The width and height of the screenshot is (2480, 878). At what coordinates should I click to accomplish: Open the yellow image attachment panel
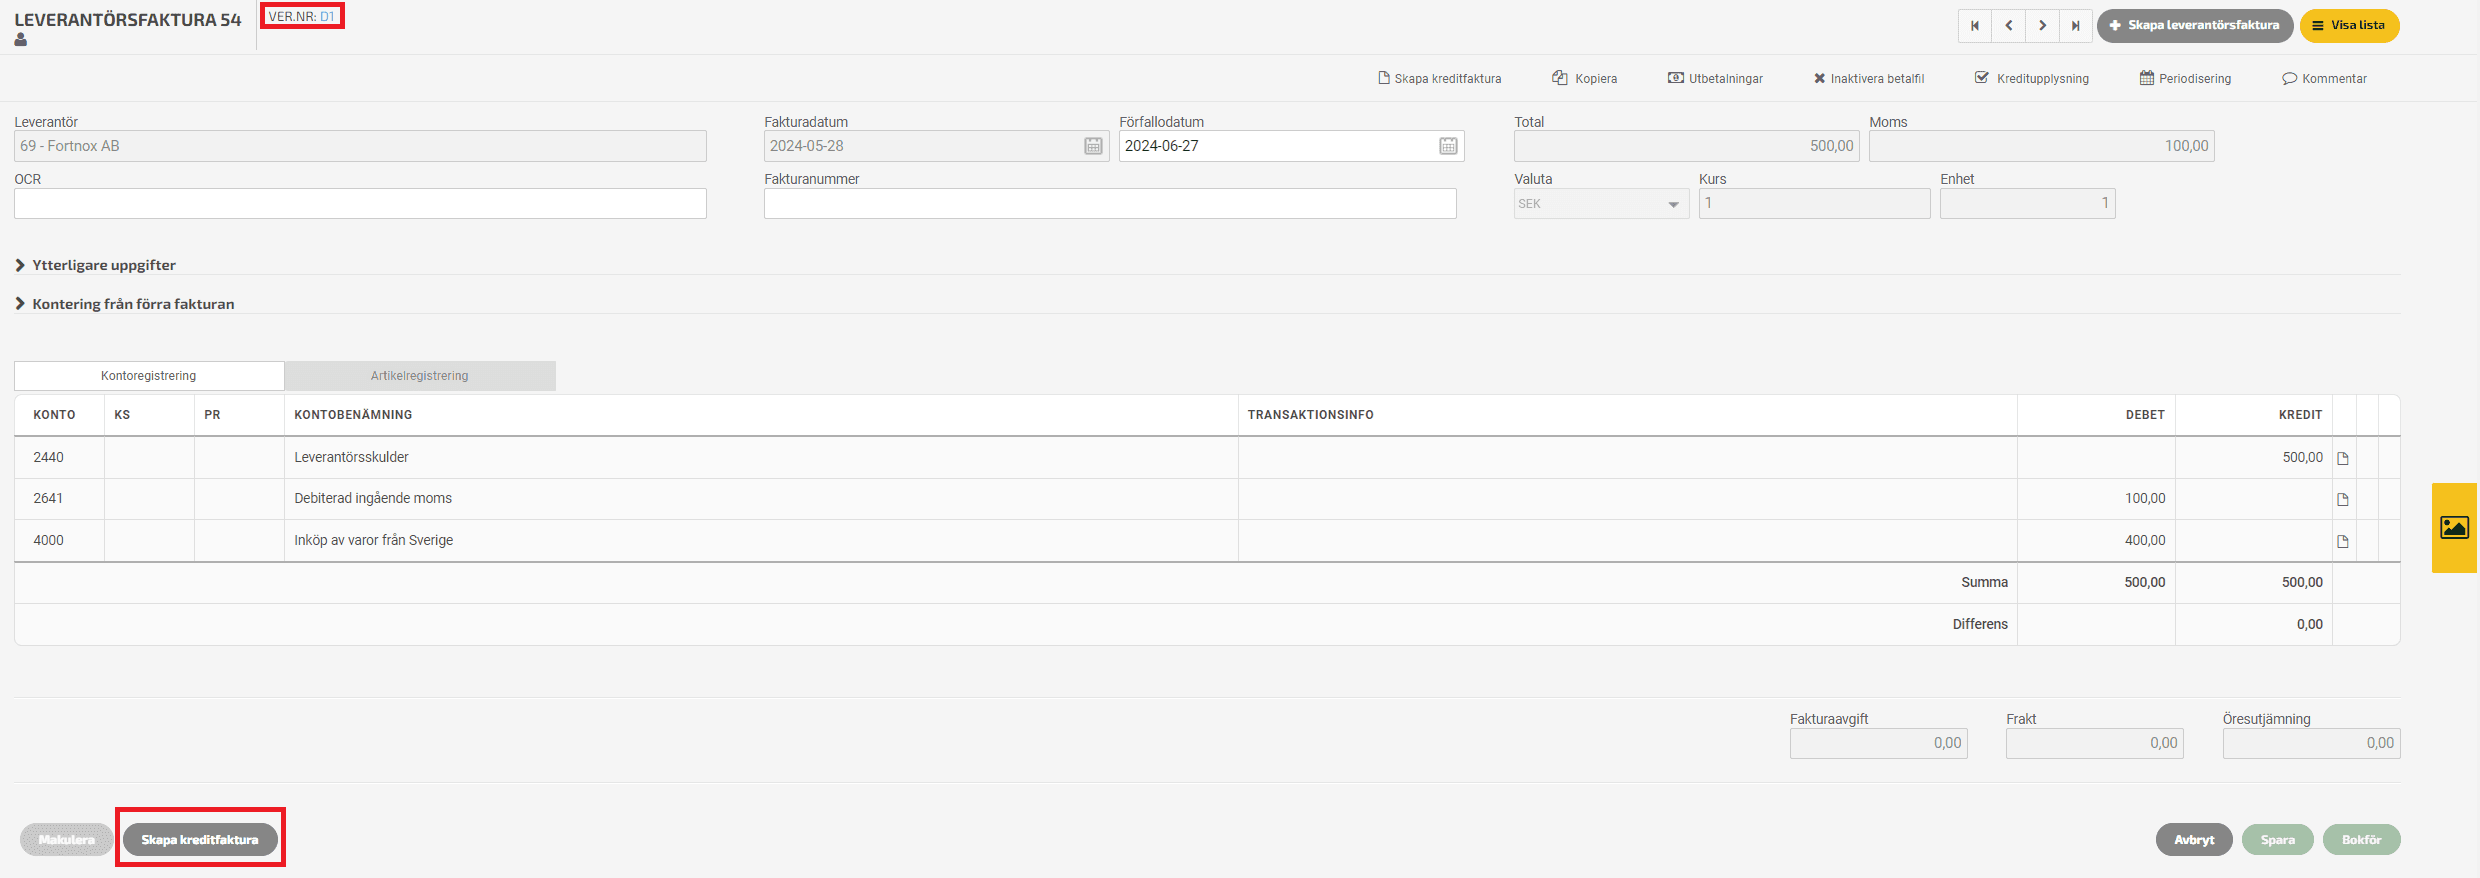coord(2455,527)
